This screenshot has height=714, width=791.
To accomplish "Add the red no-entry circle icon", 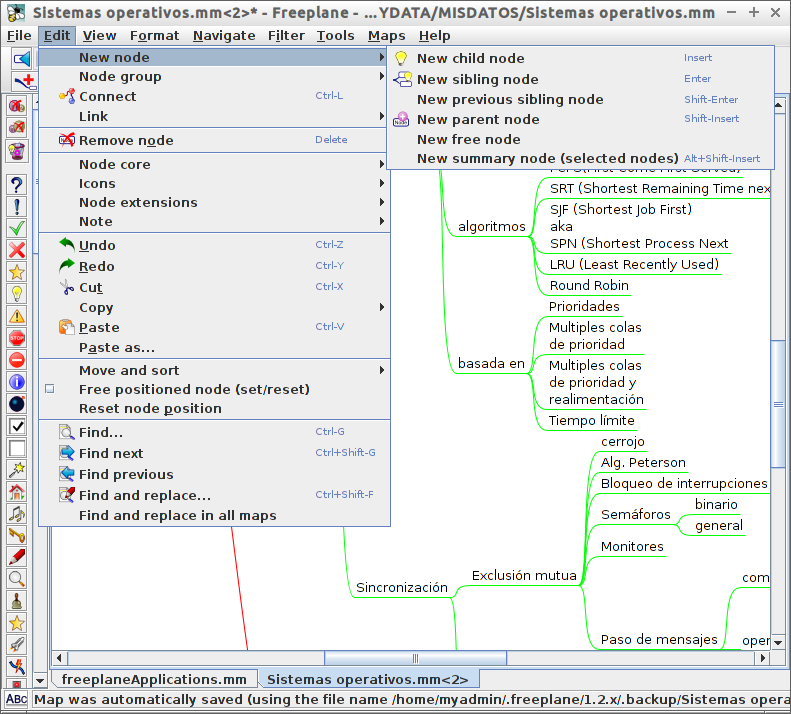I will [17, 360].
